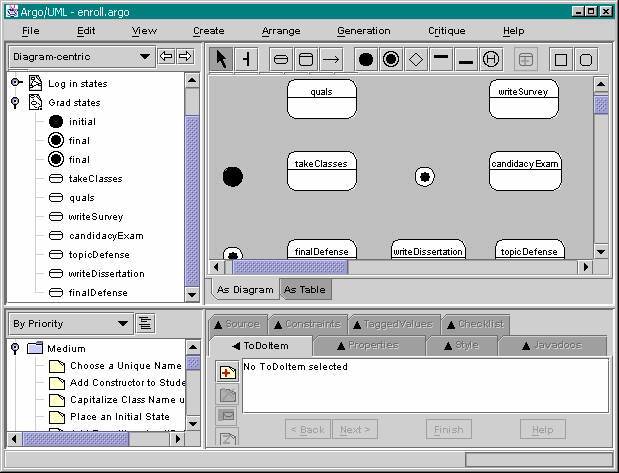Open the Properties tab
The width and height of the screenshot is (619, 473).
tap(369, 345)
